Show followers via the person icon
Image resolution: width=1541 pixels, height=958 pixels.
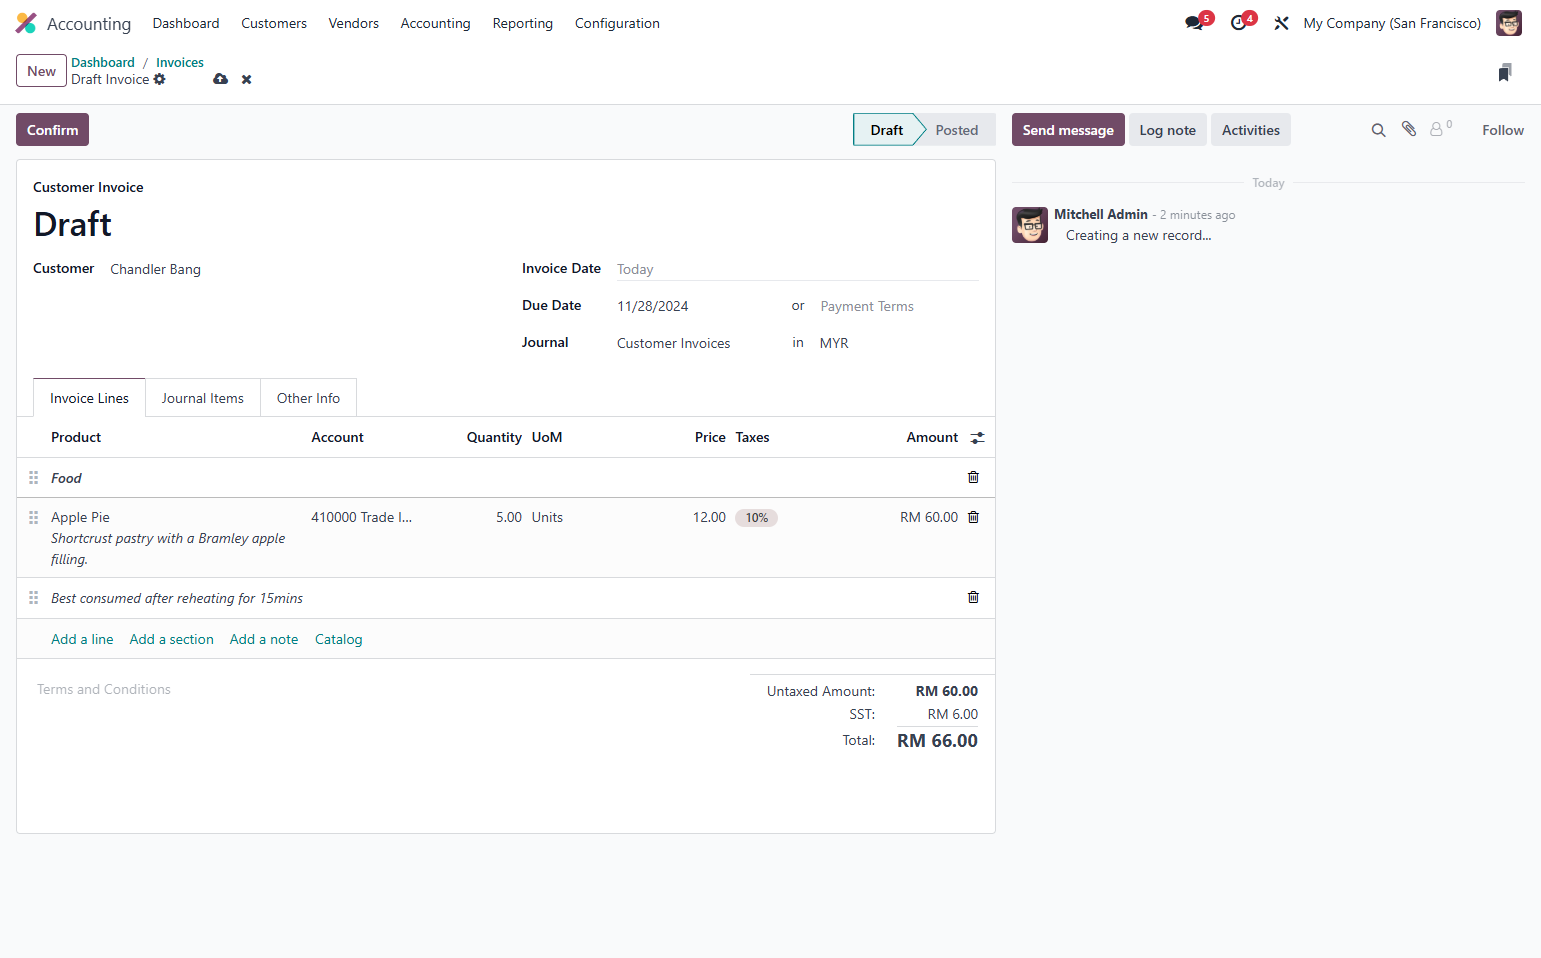(x=1437, y=129)
